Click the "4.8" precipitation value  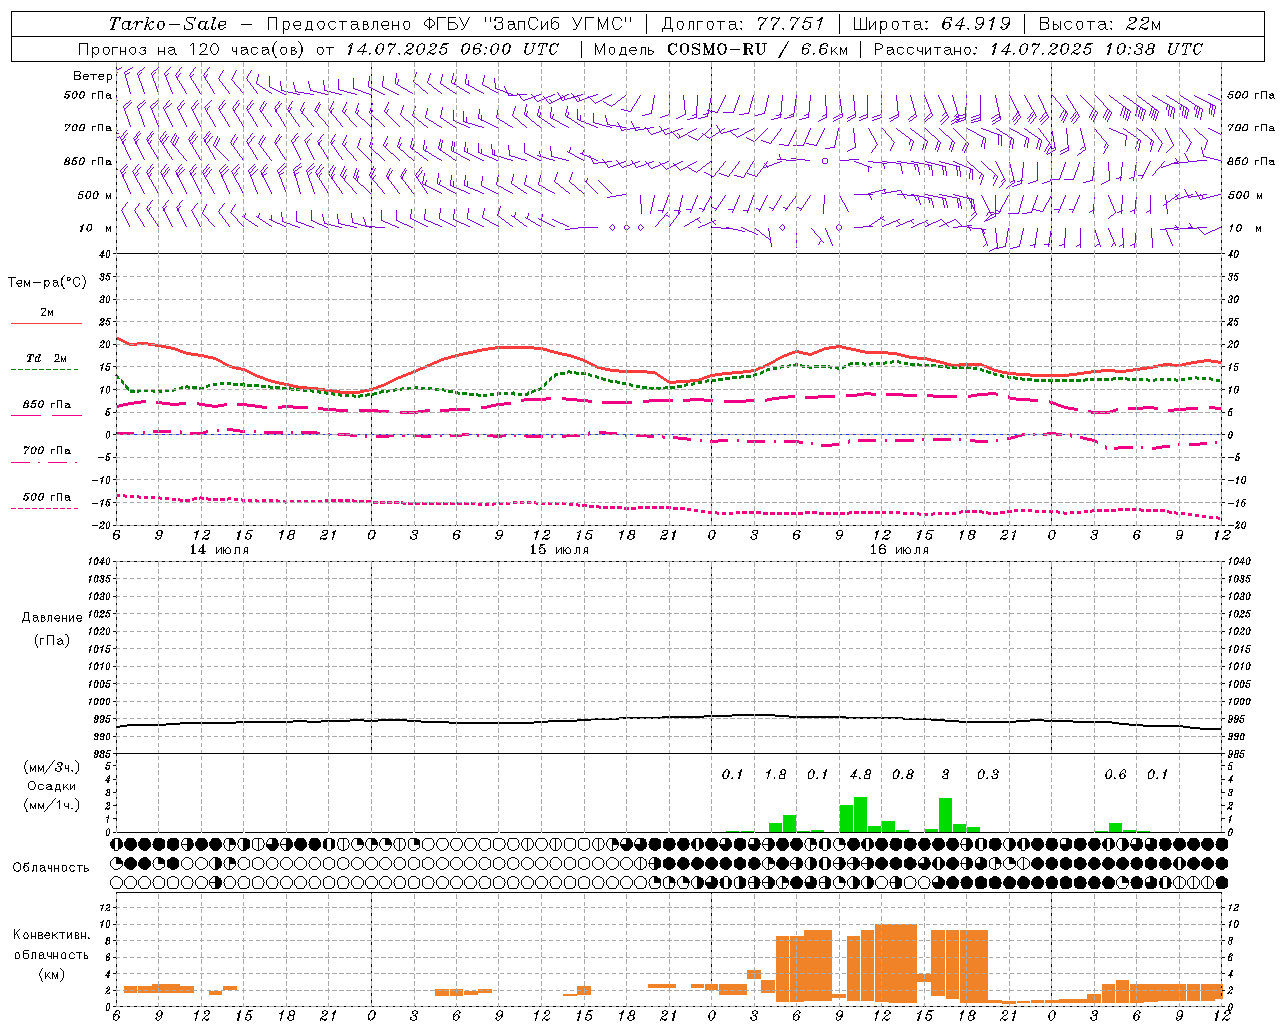[860, 774]
